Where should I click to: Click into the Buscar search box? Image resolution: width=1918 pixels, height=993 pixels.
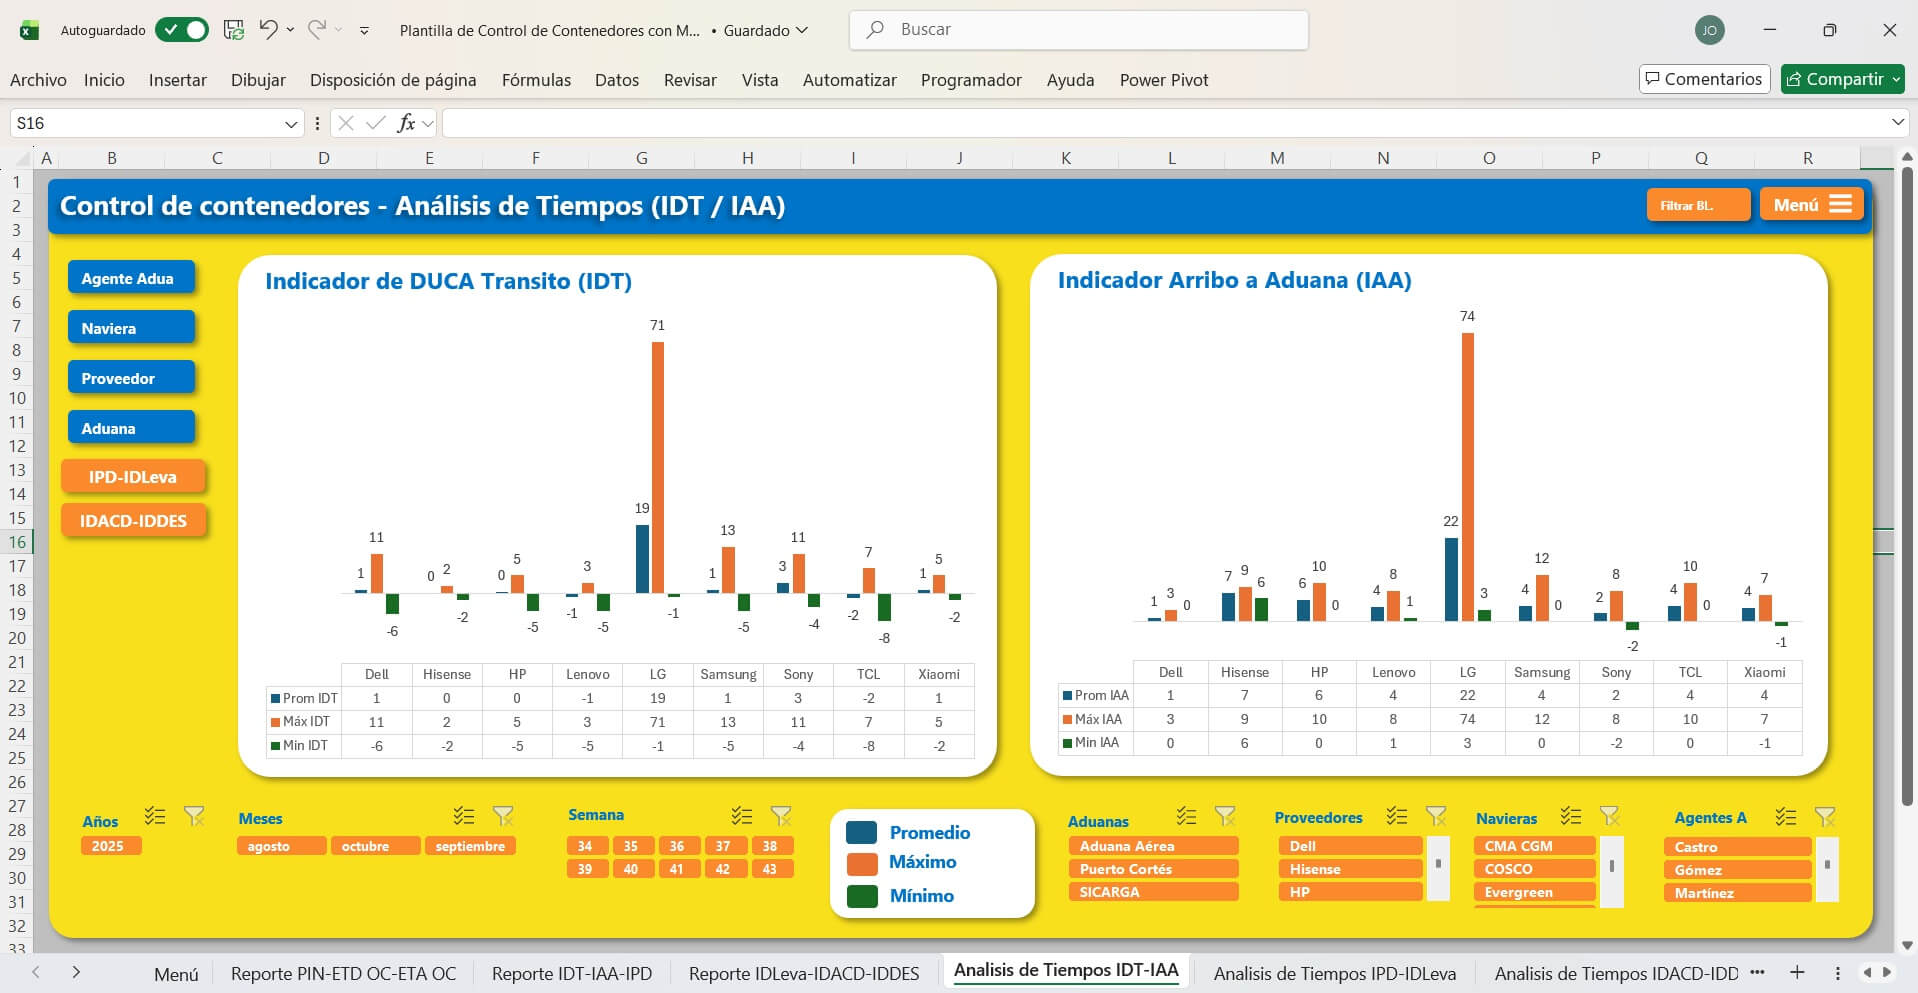point(1079,30)
